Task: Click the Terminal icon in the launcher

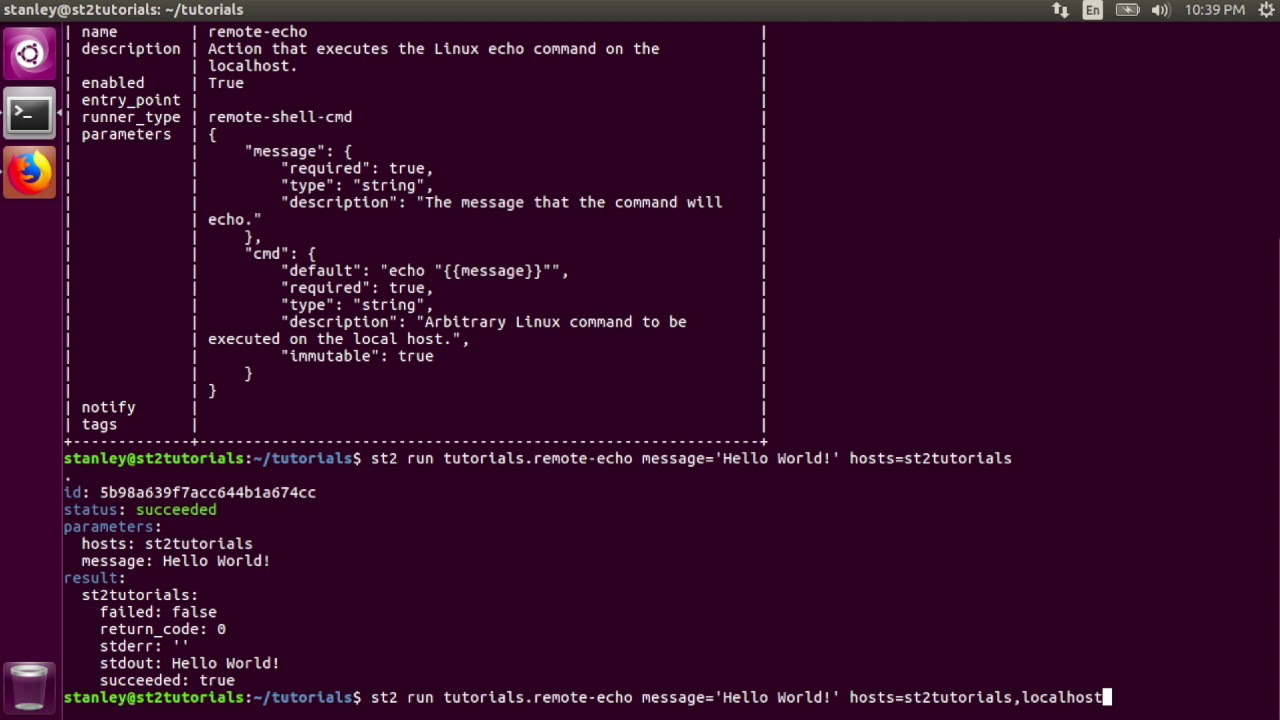Action: click(29, 114)
